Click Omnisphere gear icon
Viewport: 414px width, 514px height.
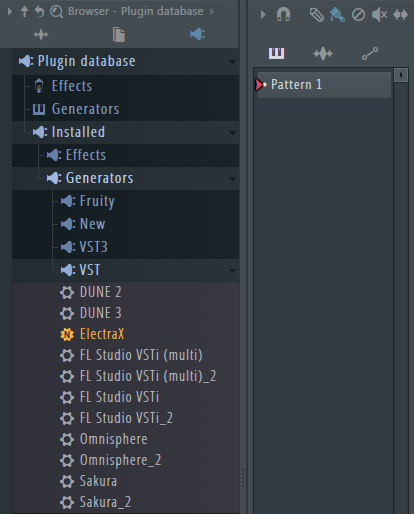click(x=67, y=440)
